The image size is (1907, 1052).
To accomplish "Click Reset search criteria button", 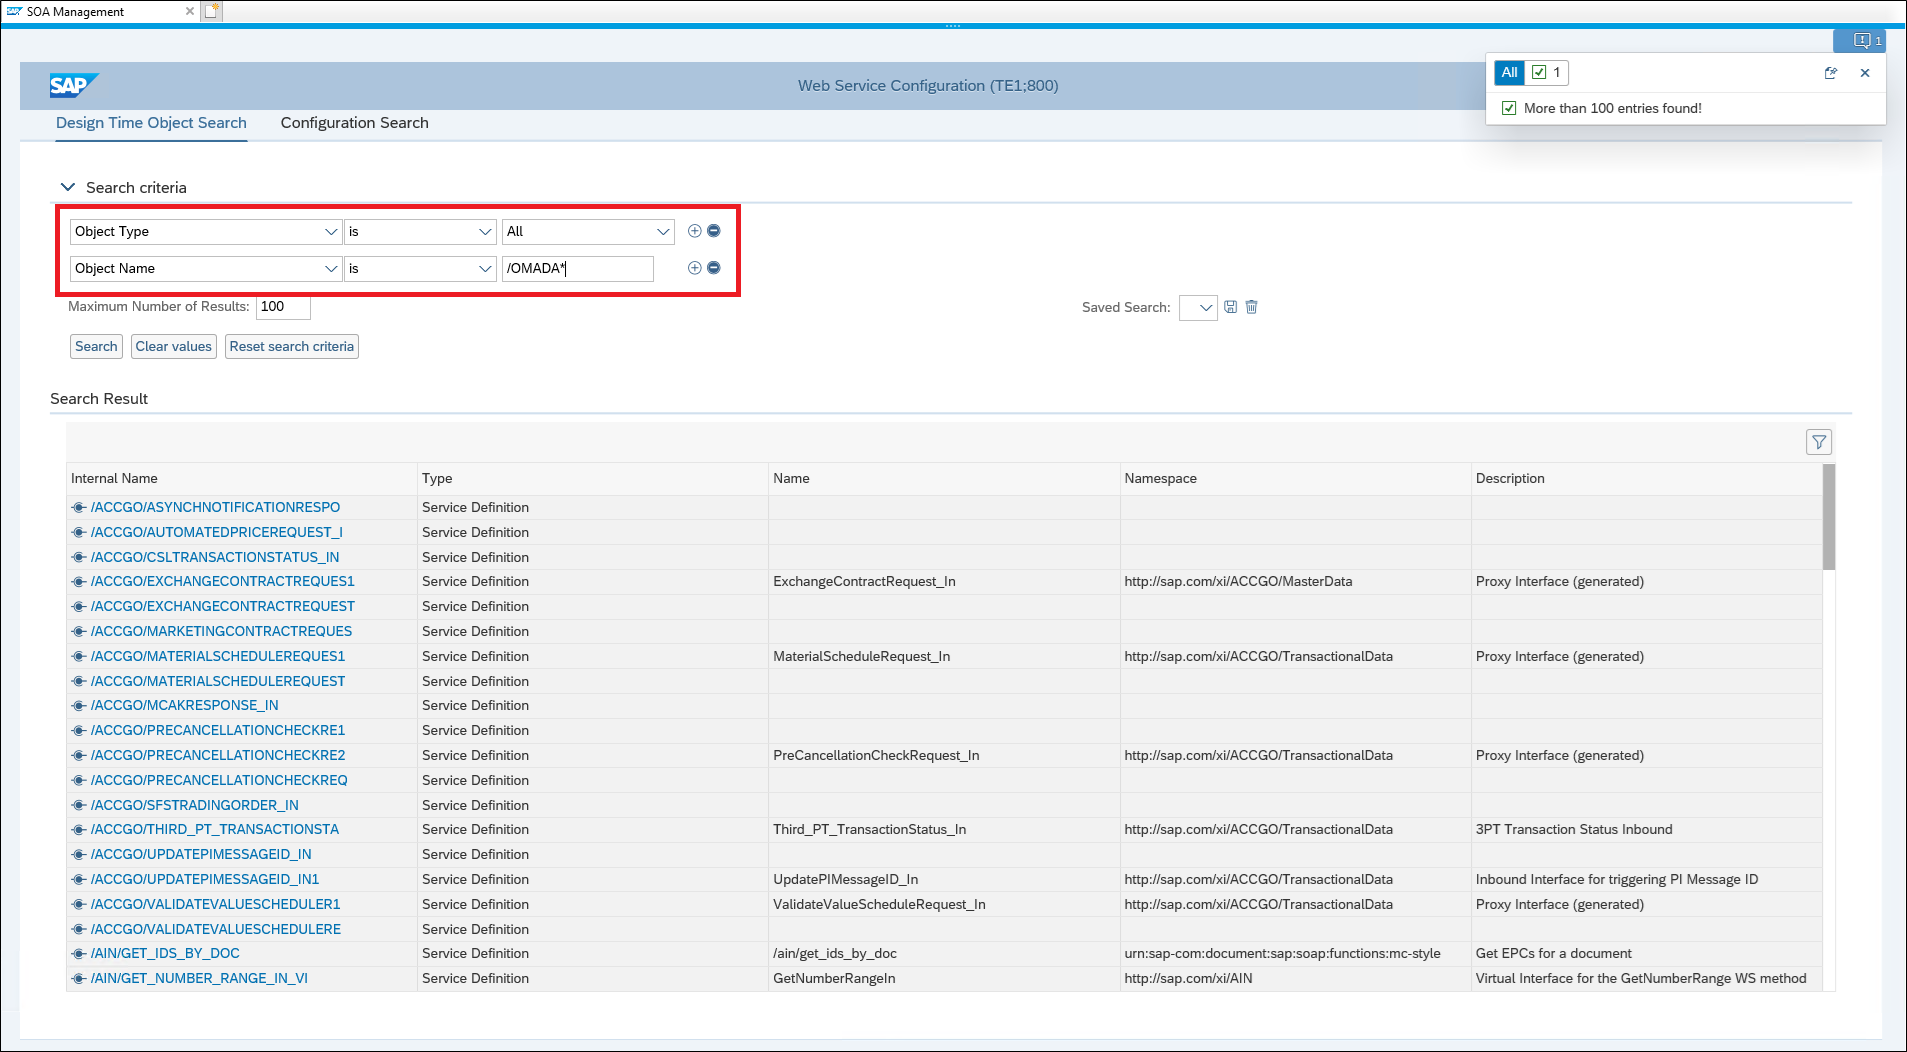I will [x=292, y=346].
